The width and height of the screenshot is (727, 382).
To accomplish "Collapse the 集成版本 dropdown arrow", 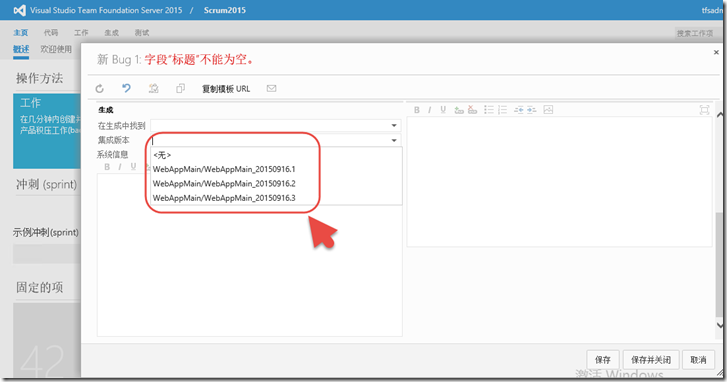I will 394,140.
